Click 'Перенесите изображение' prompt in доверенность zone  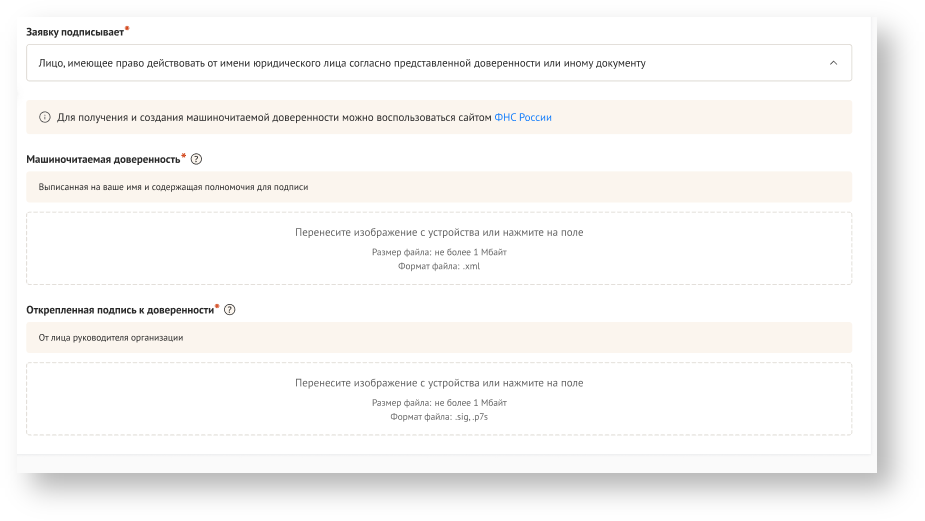[x=439, y=233]
